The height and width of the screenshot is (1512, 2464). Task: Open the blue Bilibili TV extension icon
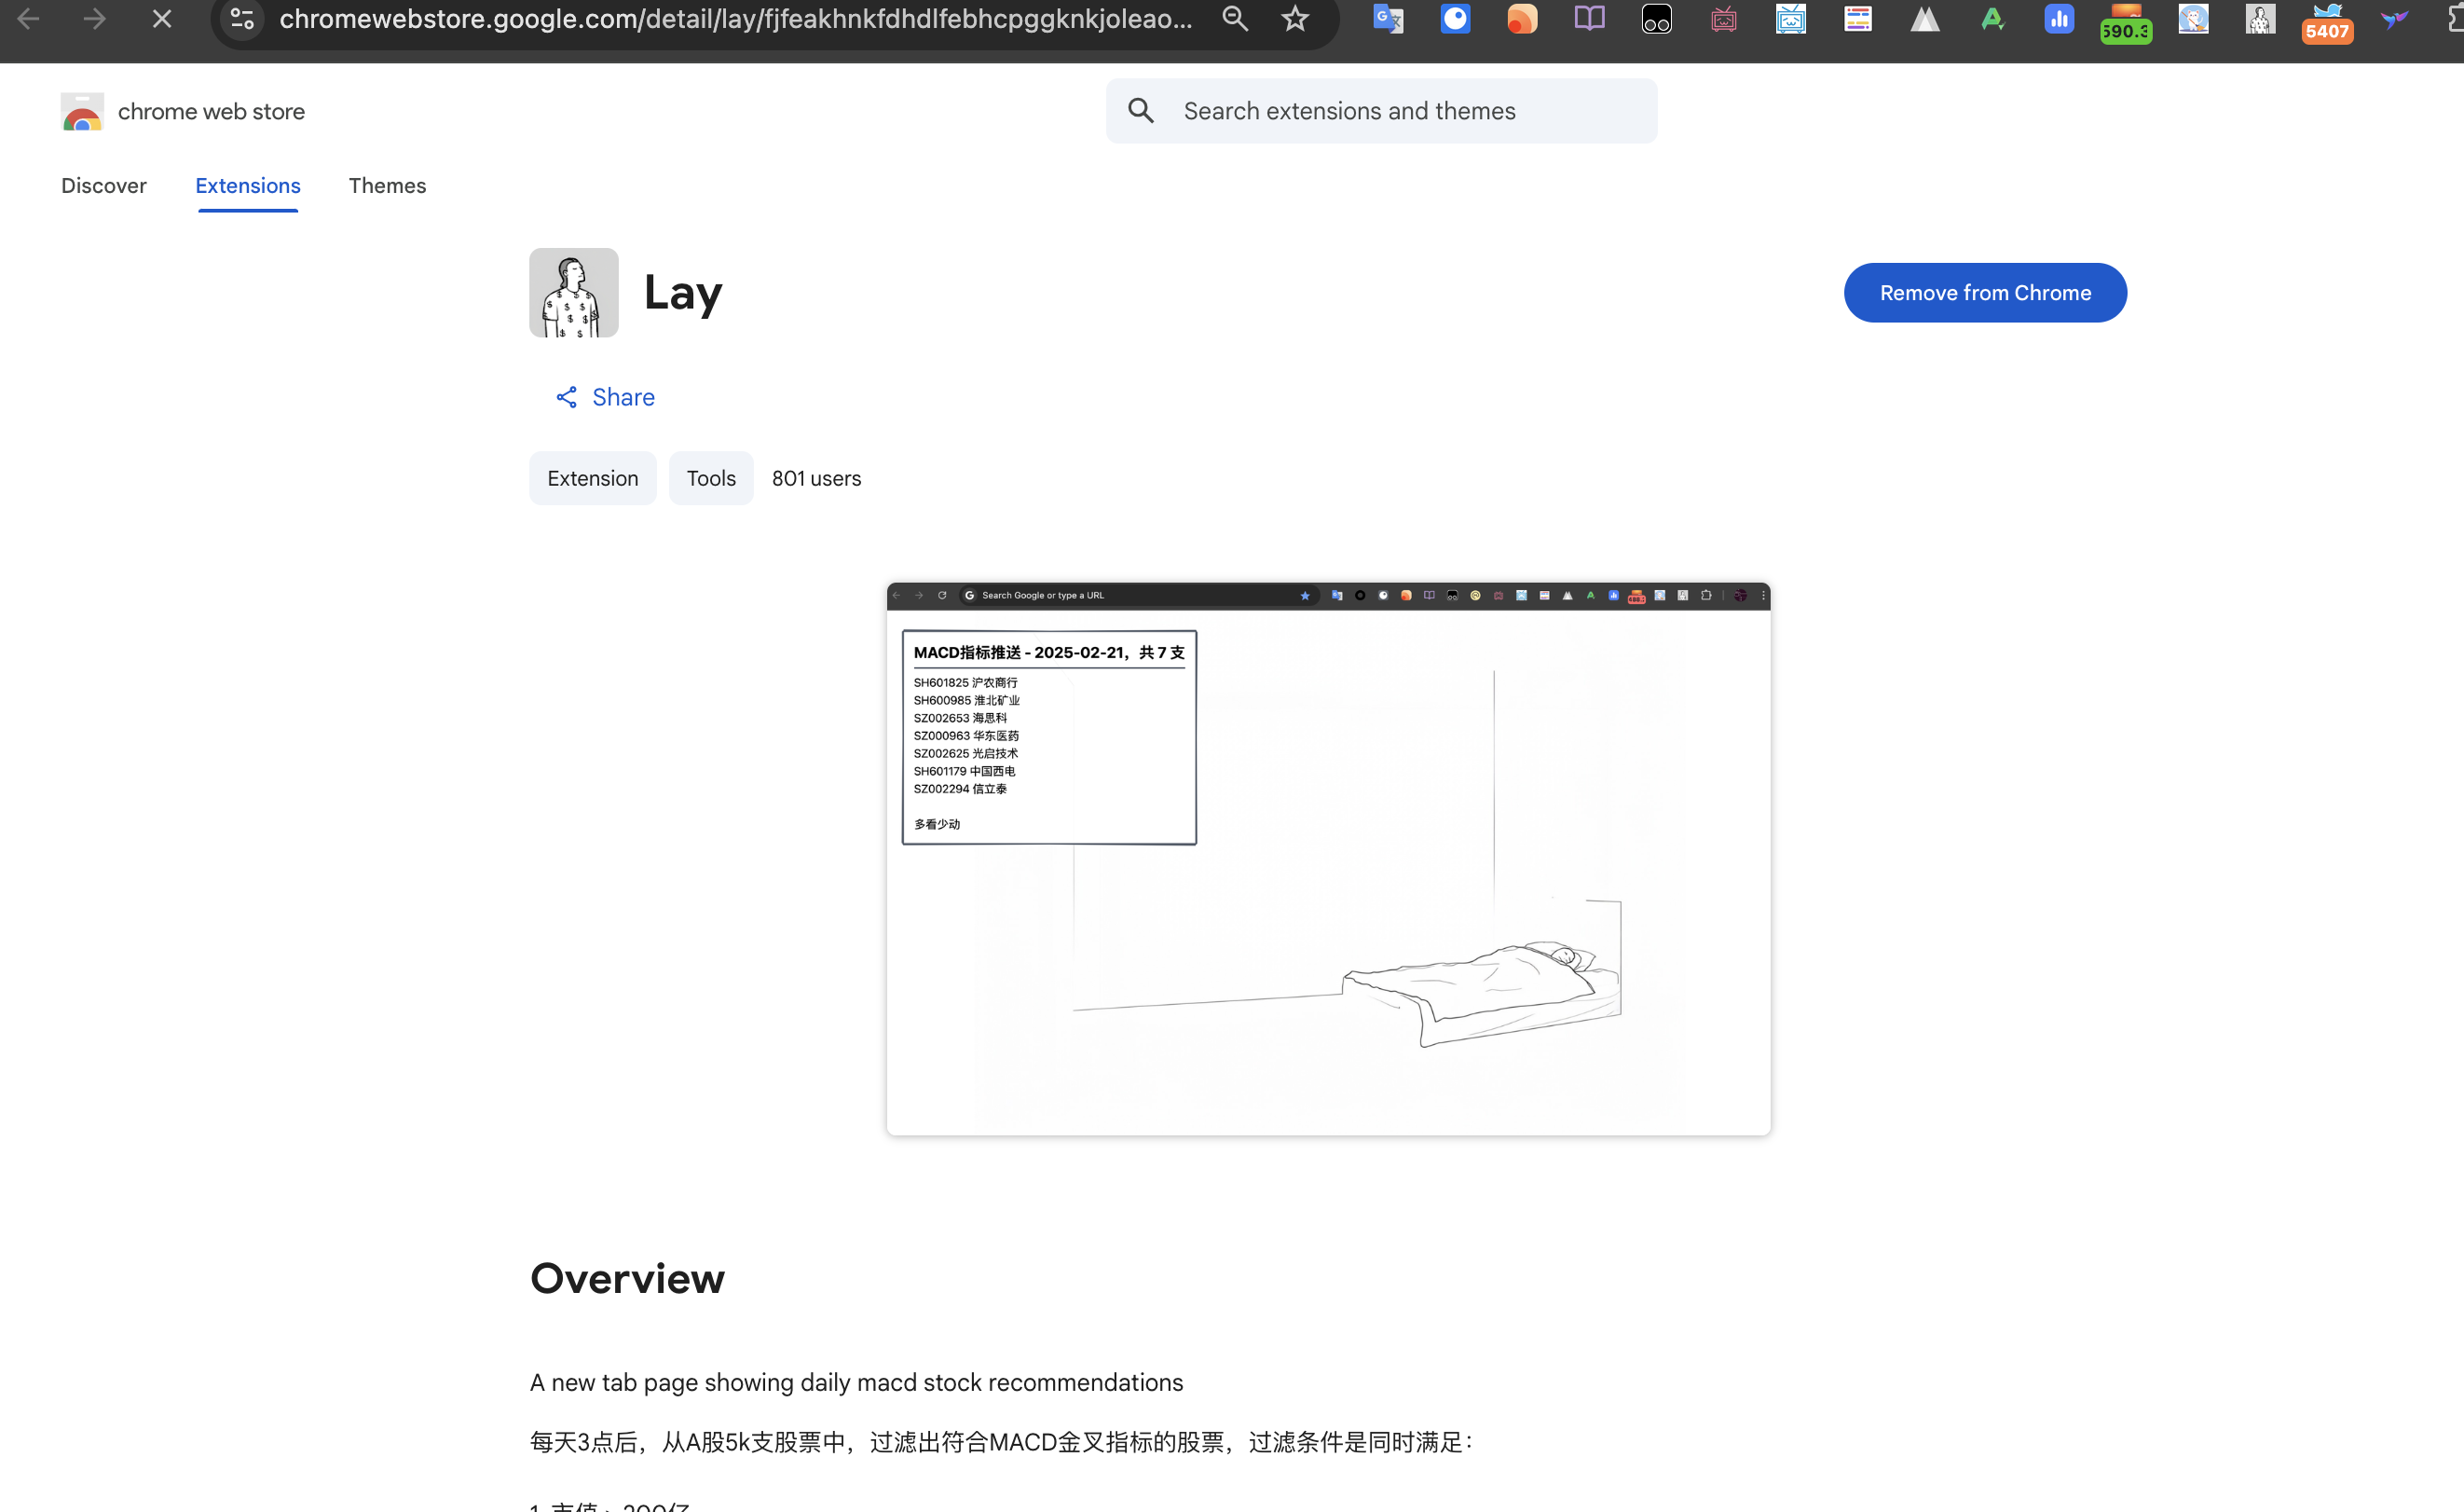(x=1791, y=19)
